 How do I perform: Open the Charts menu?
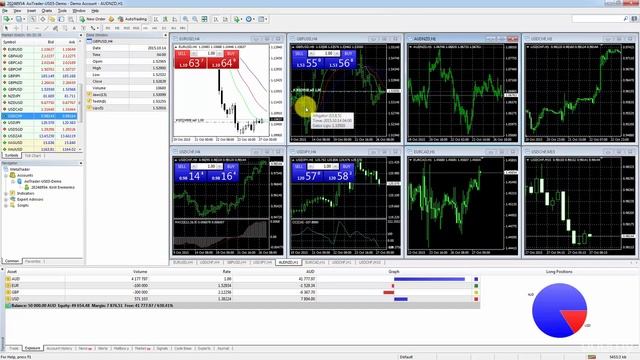point(47,11)
